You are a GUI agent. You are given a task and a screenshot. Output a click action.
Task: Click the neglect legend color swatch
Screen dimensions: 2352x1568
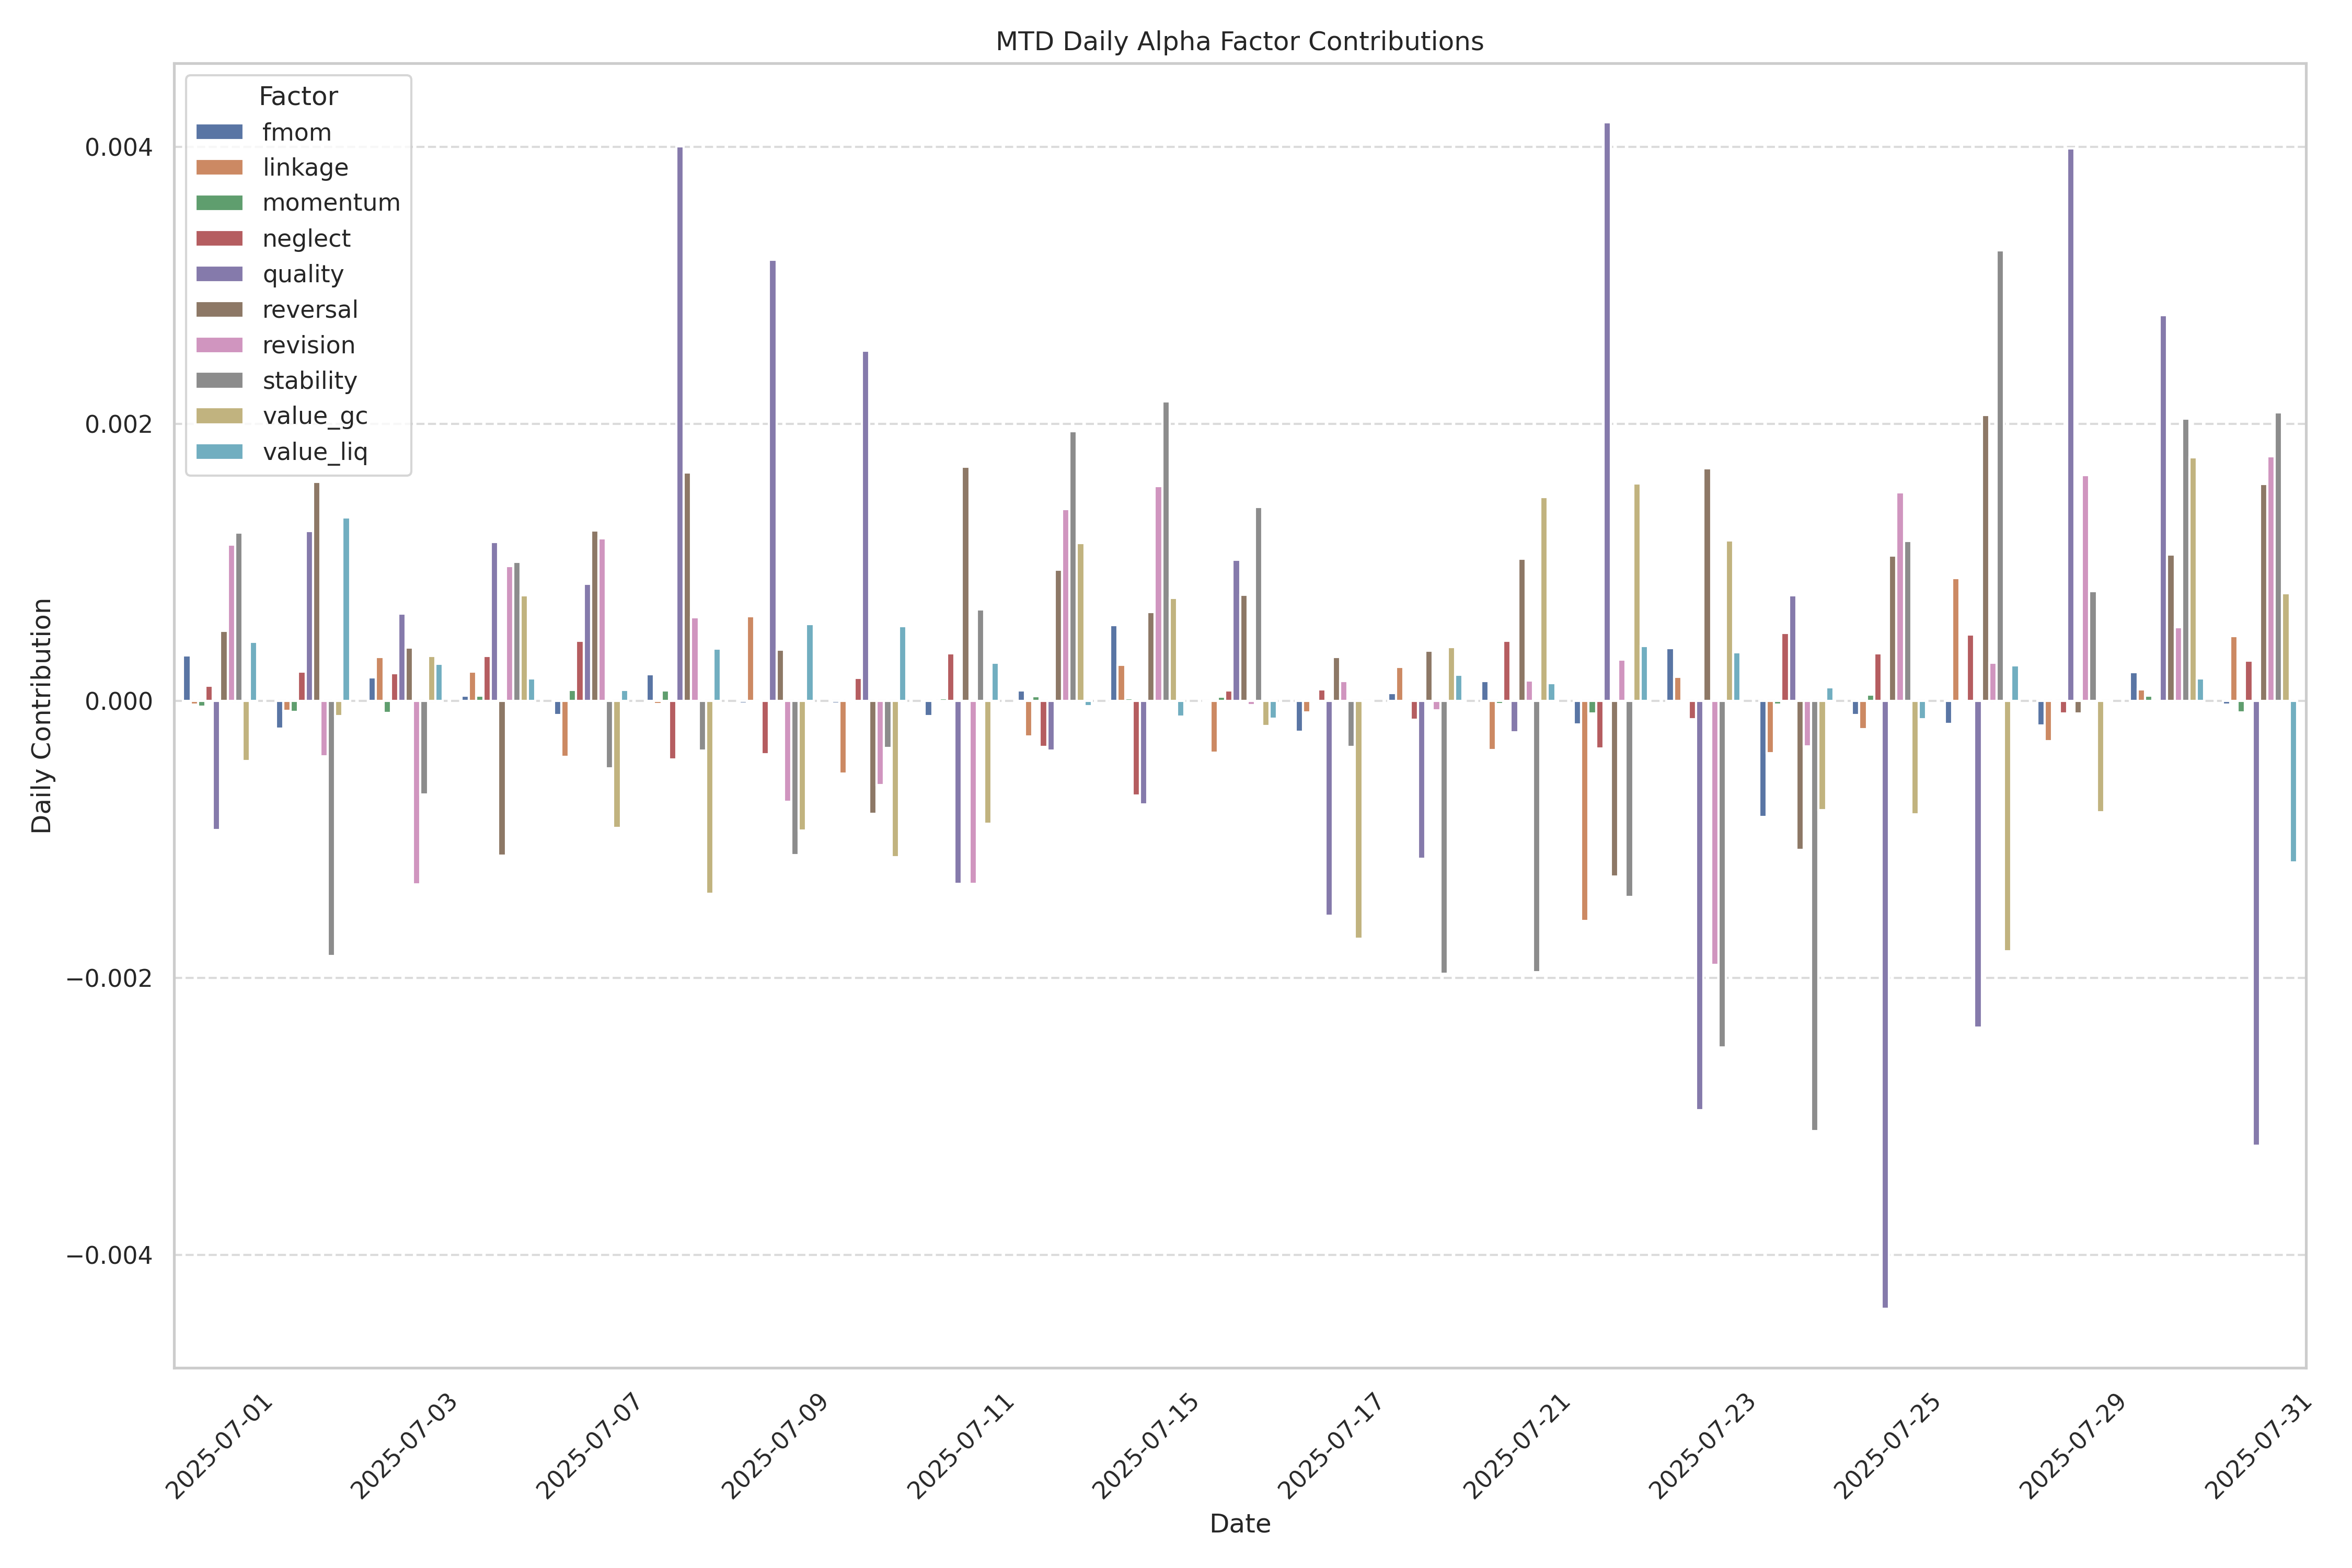219,238
